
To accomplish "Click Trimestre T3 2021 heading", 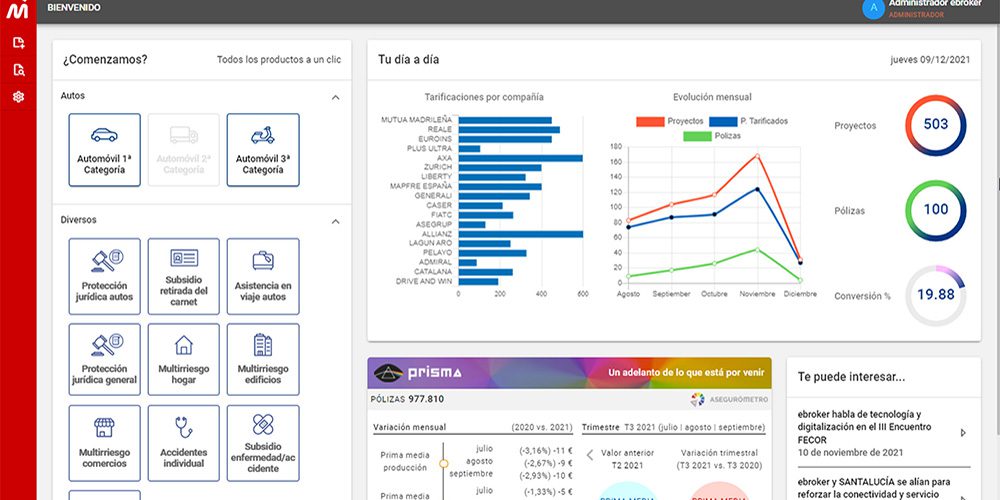I will tap(673, 427).
